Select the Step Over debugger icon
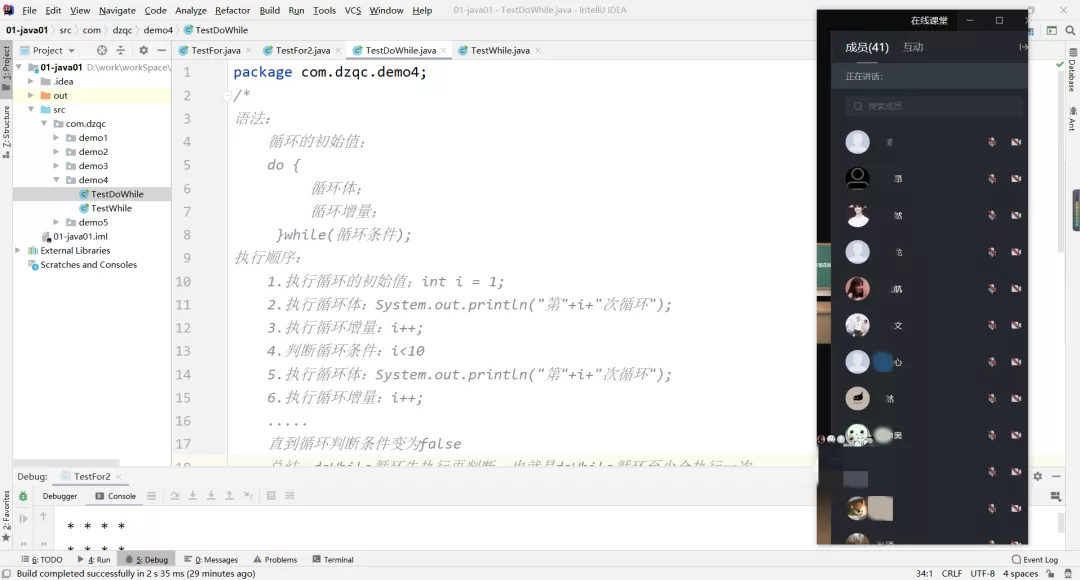1080x580 pixels. pyautogui.click(x=174, y=495)
